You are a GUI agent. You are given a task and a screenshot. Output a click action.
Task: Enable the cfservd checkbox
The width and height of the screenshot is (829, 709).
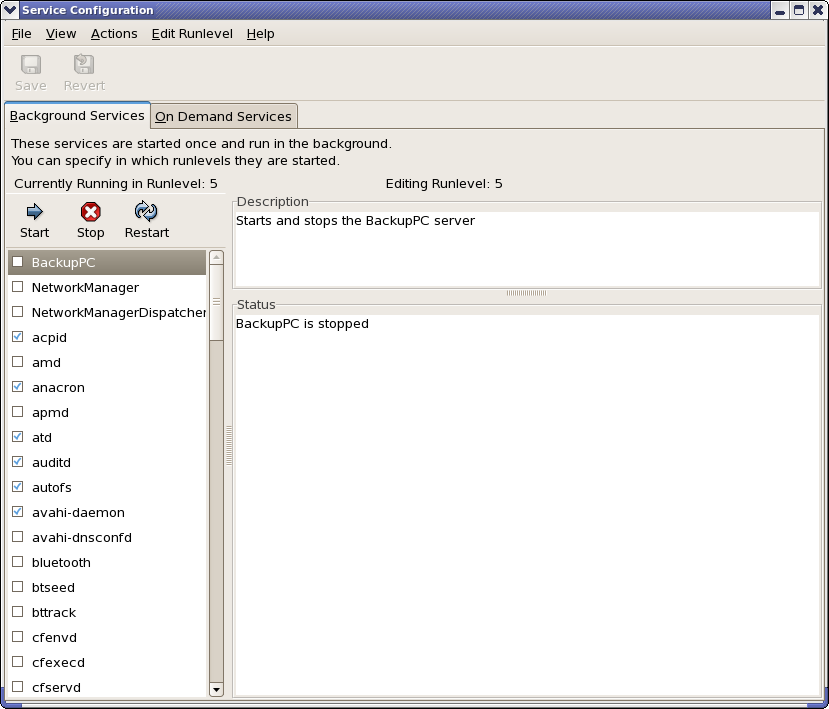(x=17, y=687)
